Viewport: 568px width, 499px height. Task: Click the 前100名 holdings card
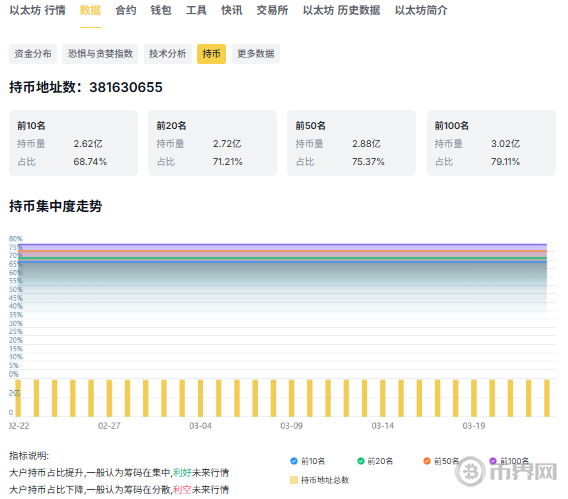[x=491, y=143]
